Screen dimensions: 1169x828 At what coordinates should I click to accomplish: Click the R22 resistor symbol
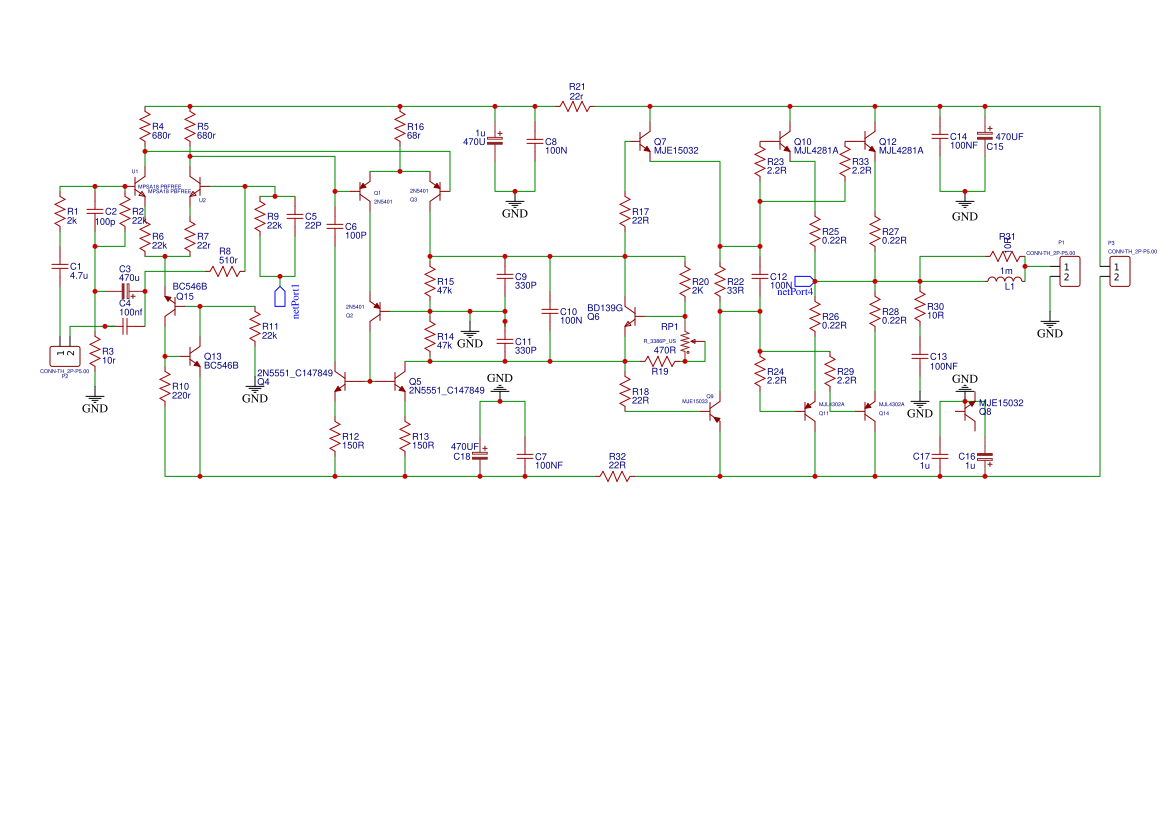(720, 282)
